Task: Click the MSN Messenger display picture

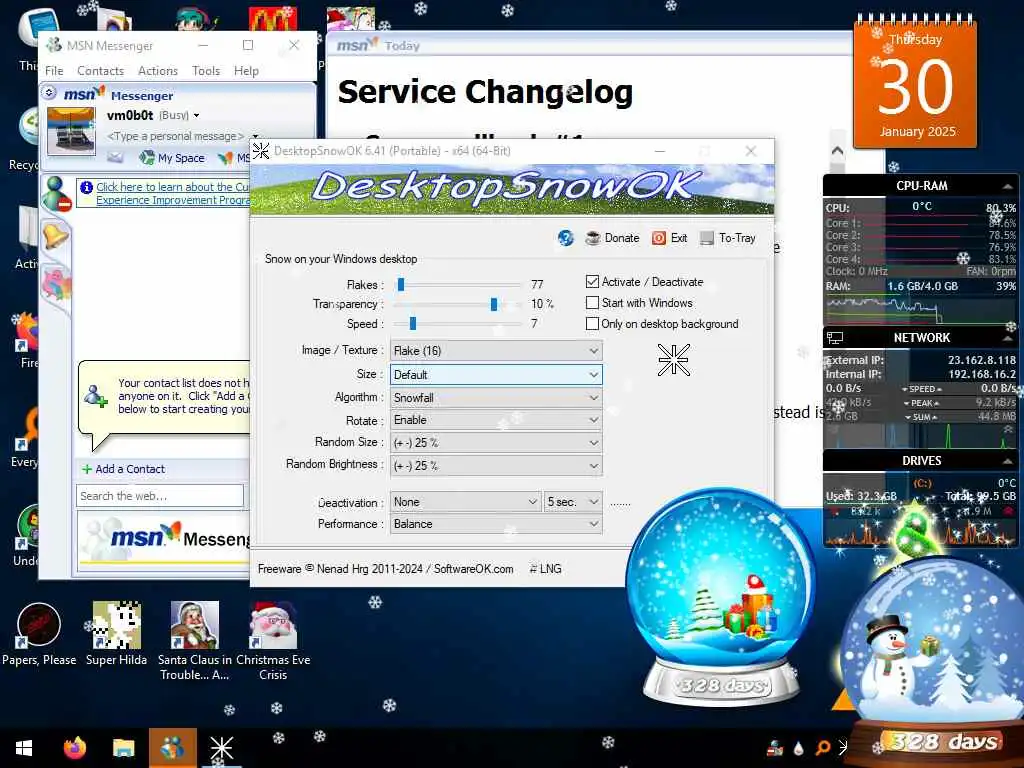Action: pyautogui.click(x=71, y=131)
